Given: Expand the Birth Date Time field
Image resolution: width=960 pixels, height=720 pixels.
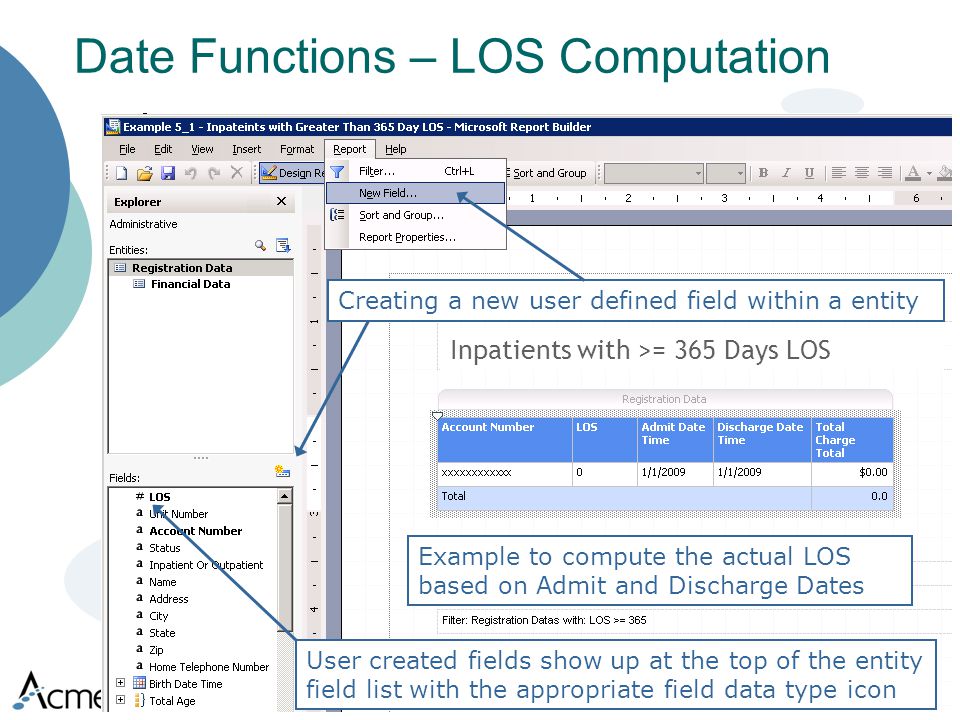Looking at the screenshot, I should click(x=121, y=683).
